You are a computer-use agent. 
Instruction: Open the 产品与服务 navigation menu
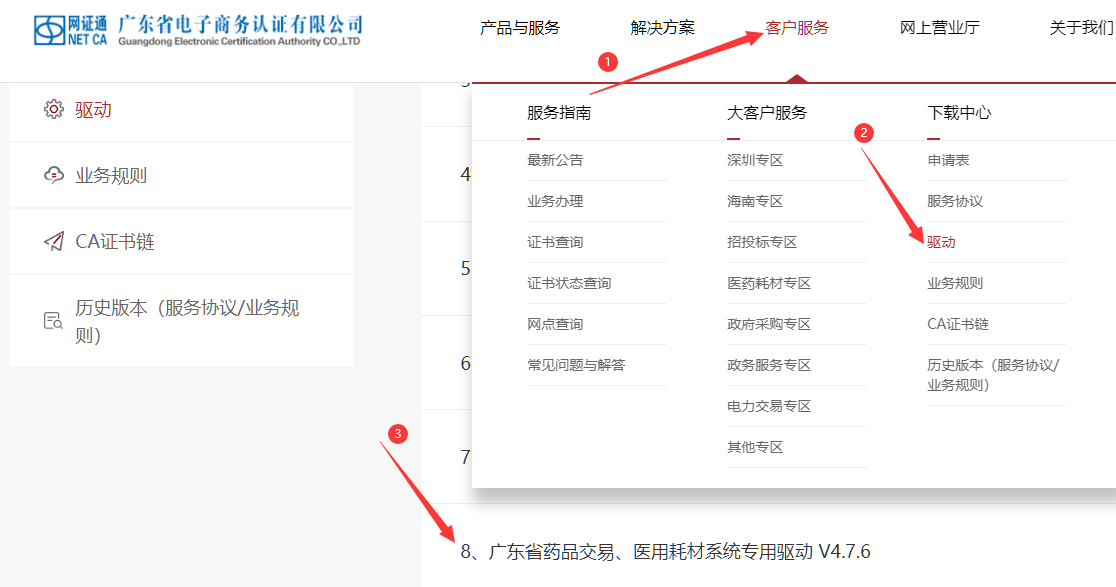pos(520,28)
